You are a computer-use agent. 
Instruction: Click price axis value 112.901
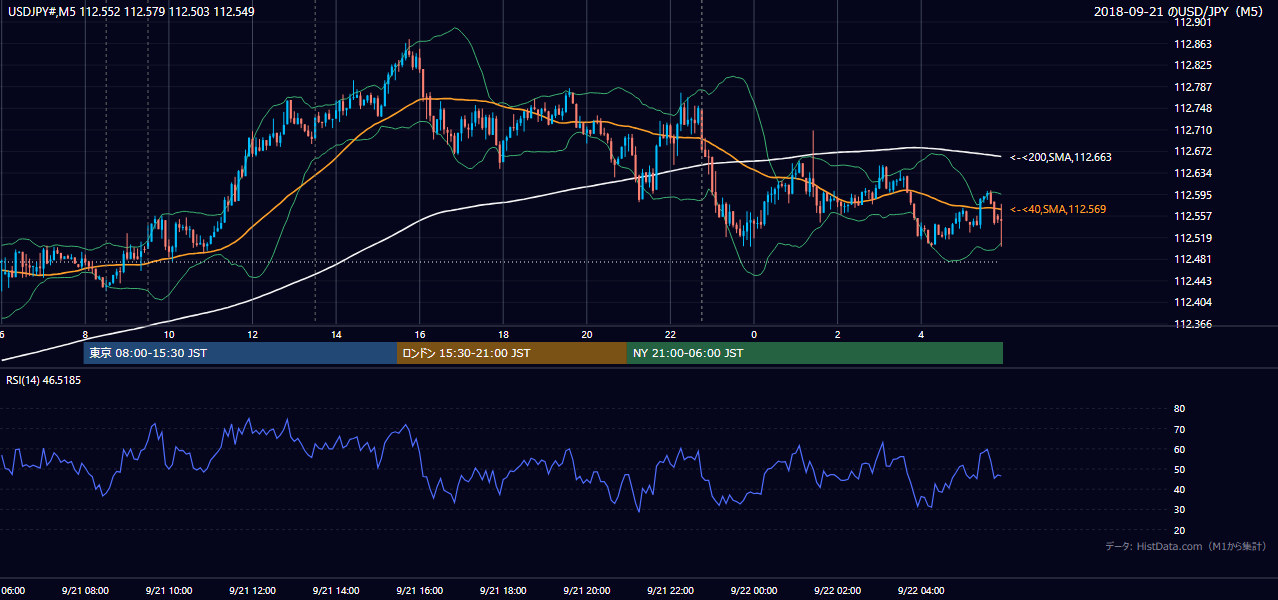pos(1192,21)
